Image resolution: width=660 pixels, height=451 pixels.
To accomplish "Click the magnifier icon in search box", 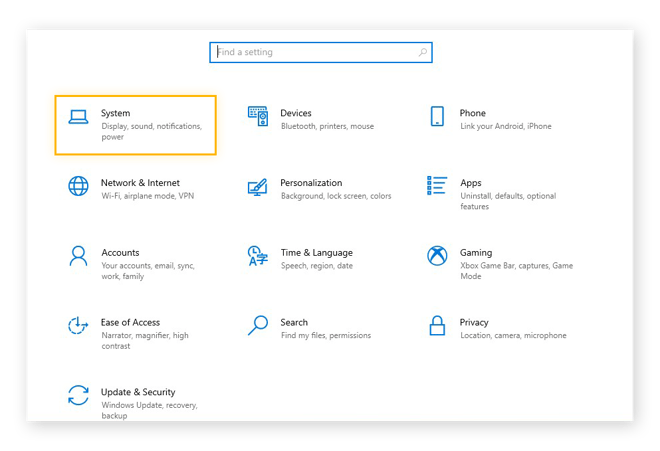I will click(x=423, y=52).
